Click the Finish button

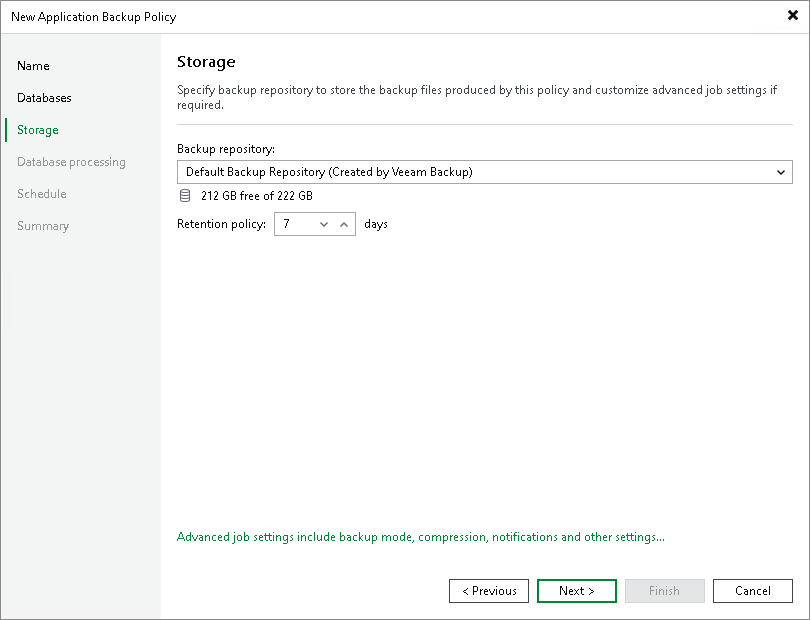[x=664, y=591]
